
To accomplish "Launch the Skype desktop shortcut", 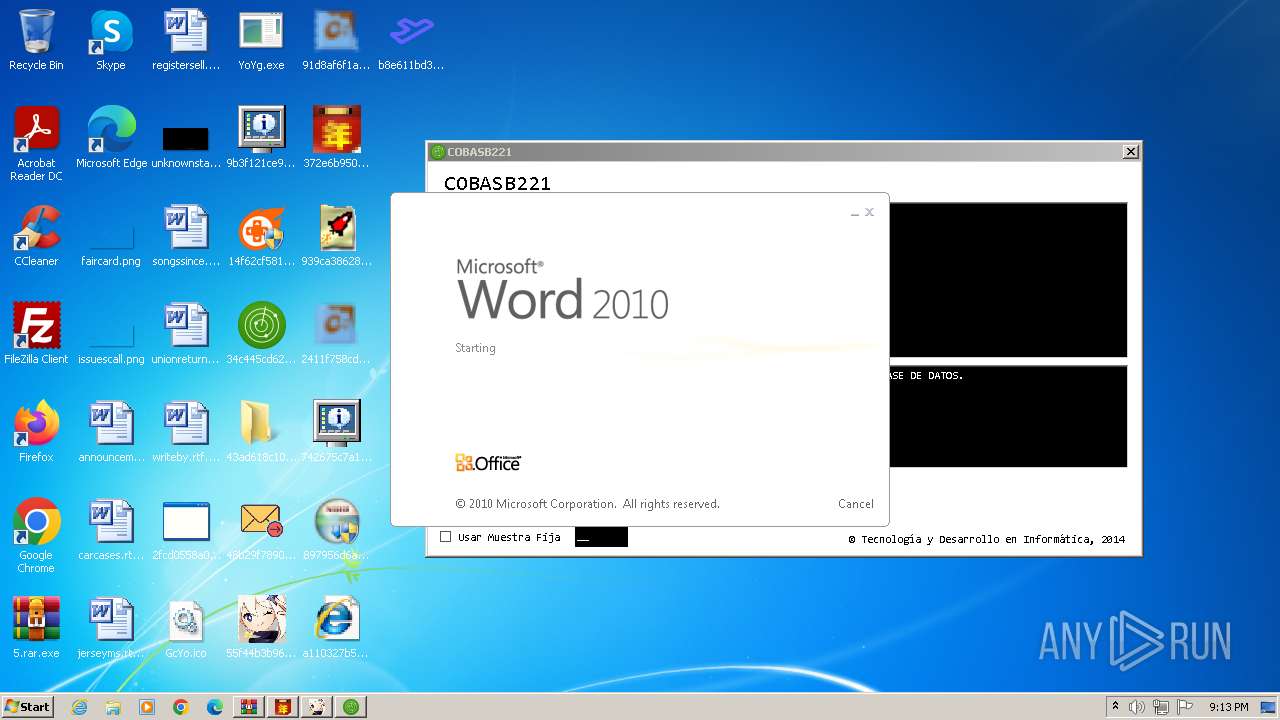I will 111,41.
